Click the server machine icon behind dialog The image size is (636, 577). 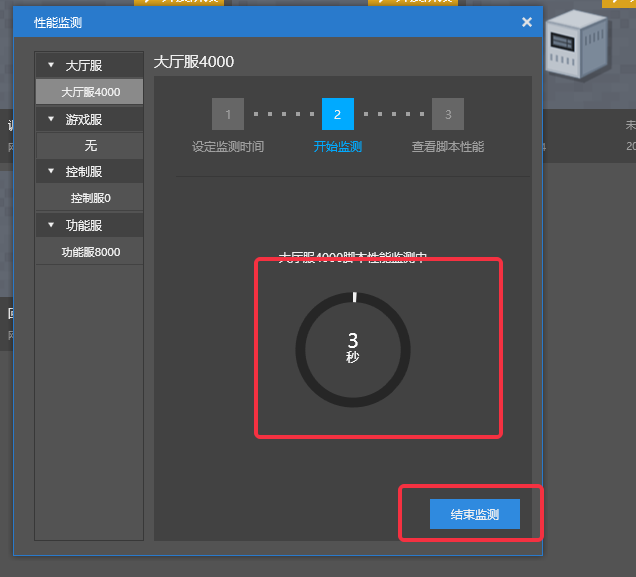(577, 45)
